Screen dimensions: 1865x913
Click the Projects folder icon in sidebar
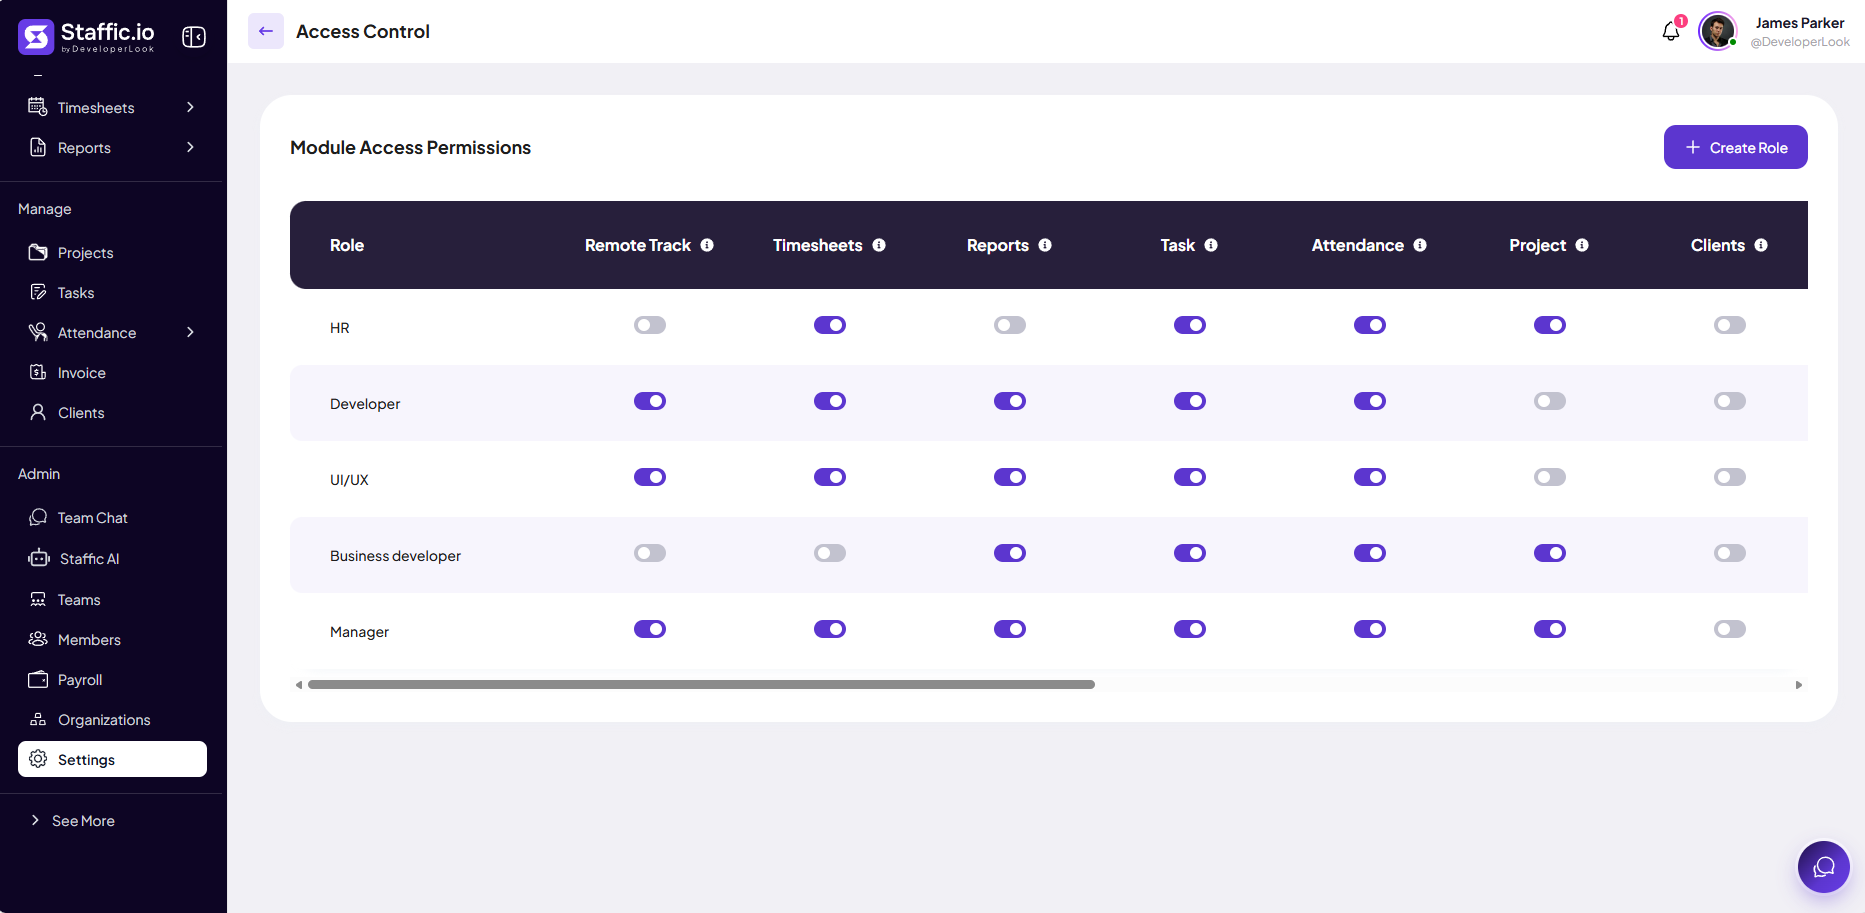(x=38, y=252)
